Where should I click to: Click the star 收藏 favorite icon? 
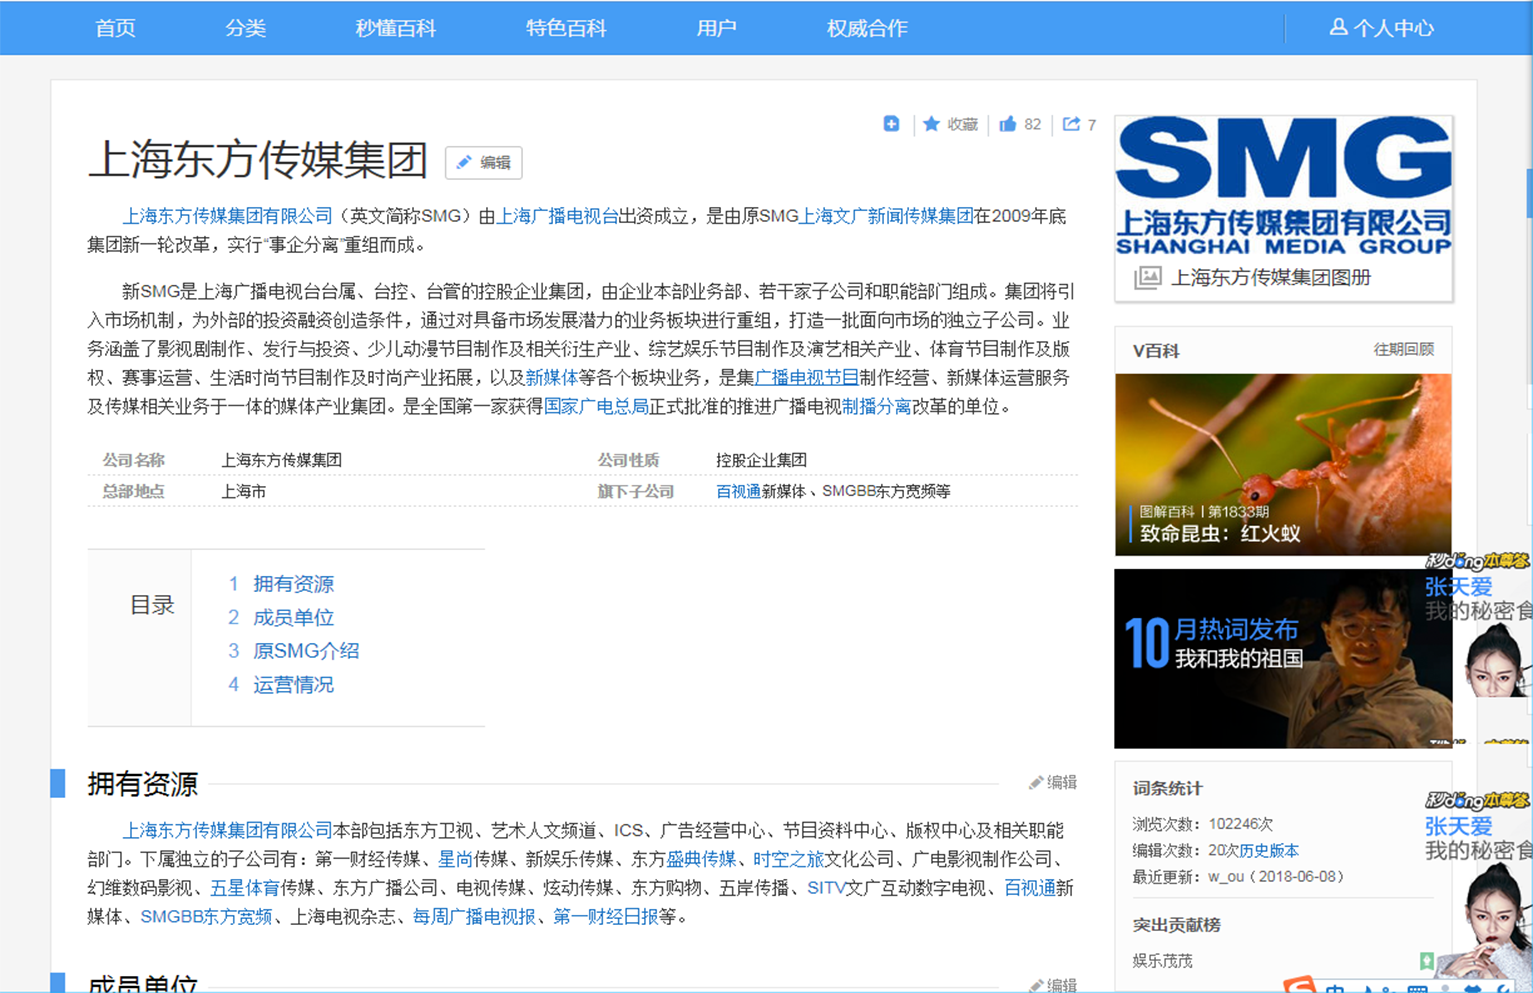pyautogui.click(x=931, y=124)
